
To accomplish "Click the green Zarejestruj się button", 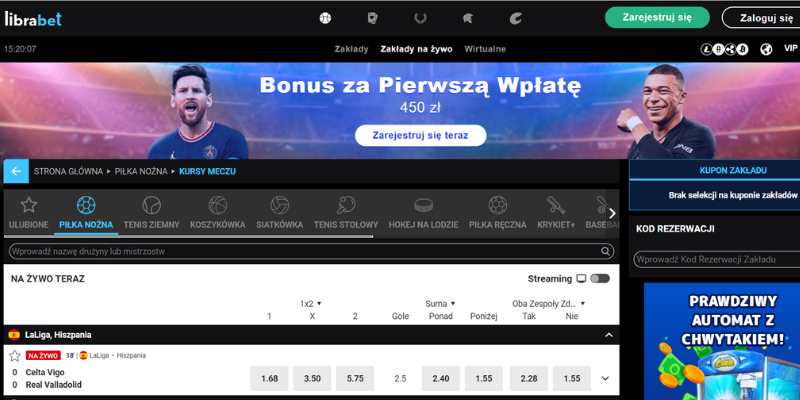I will click(x=657, y=17).
